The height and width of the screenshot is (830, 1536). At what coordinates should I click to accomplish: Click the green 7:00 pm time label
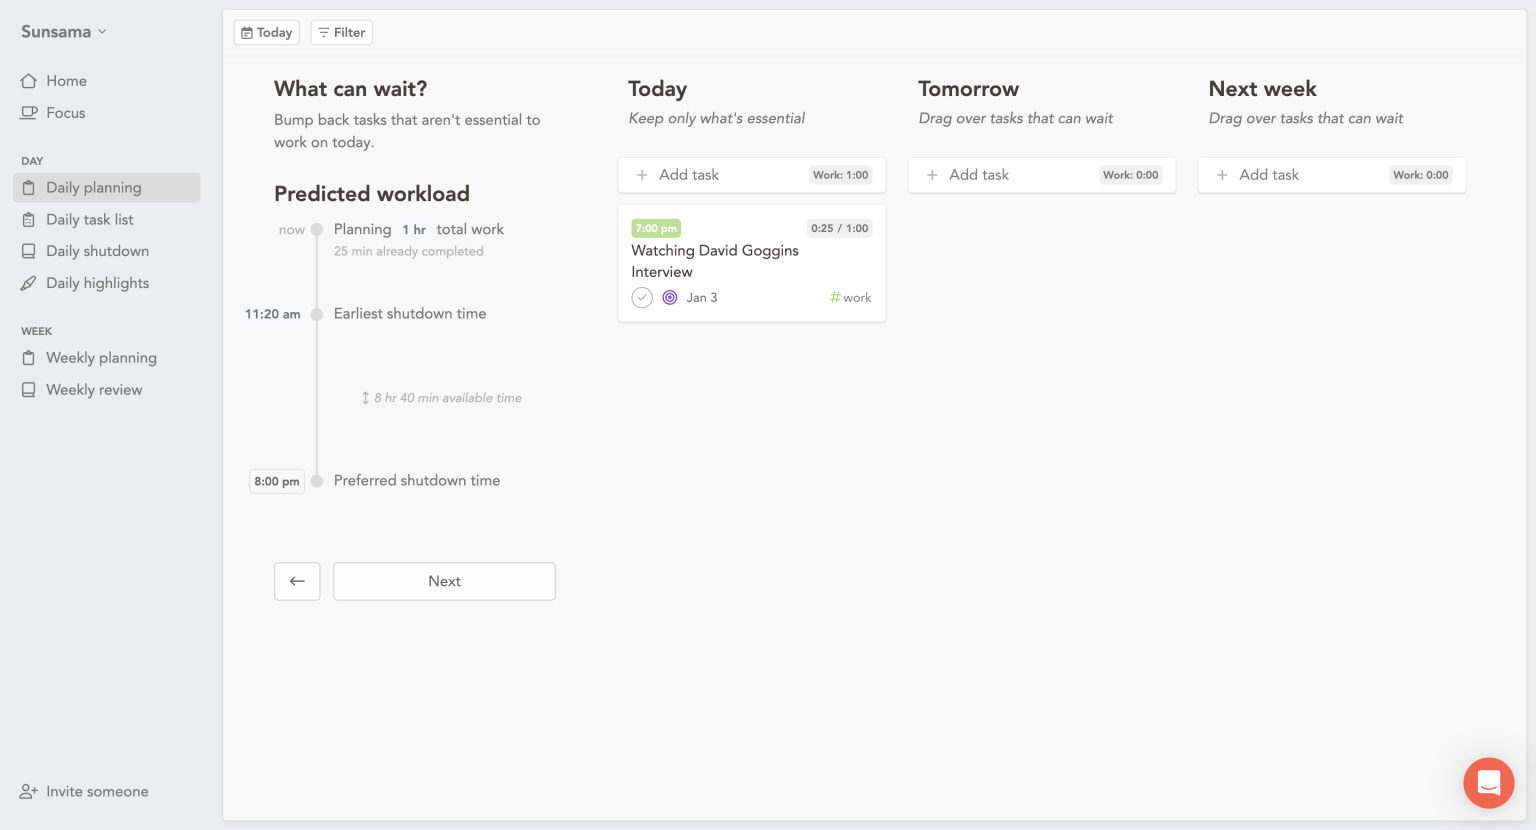pos(656,228)
